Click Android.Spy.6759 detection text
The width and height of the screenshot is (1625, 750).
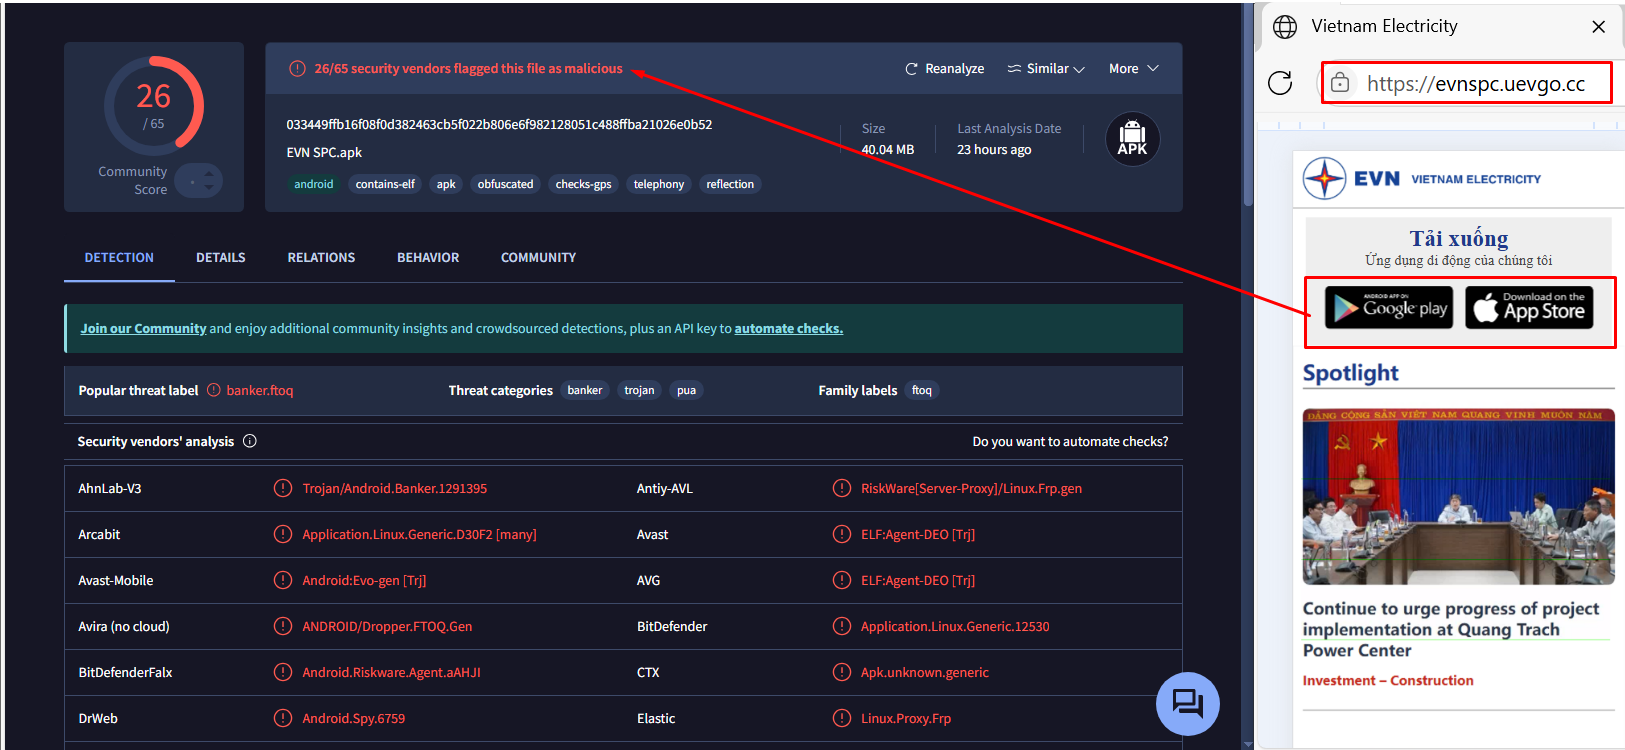point(354,719)
